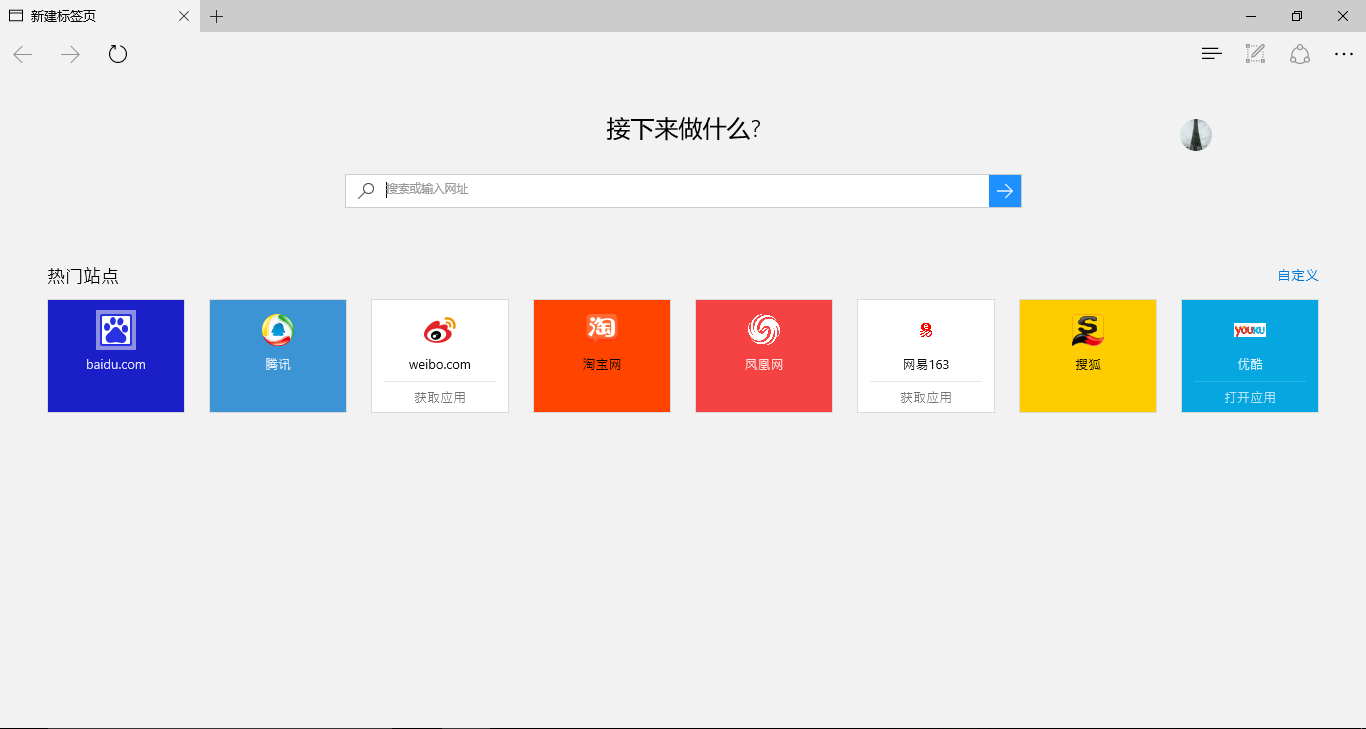This screenshot has height=729, width=1366.
Task: Select the 新建标签页 tab
Action: click(100, 16)
